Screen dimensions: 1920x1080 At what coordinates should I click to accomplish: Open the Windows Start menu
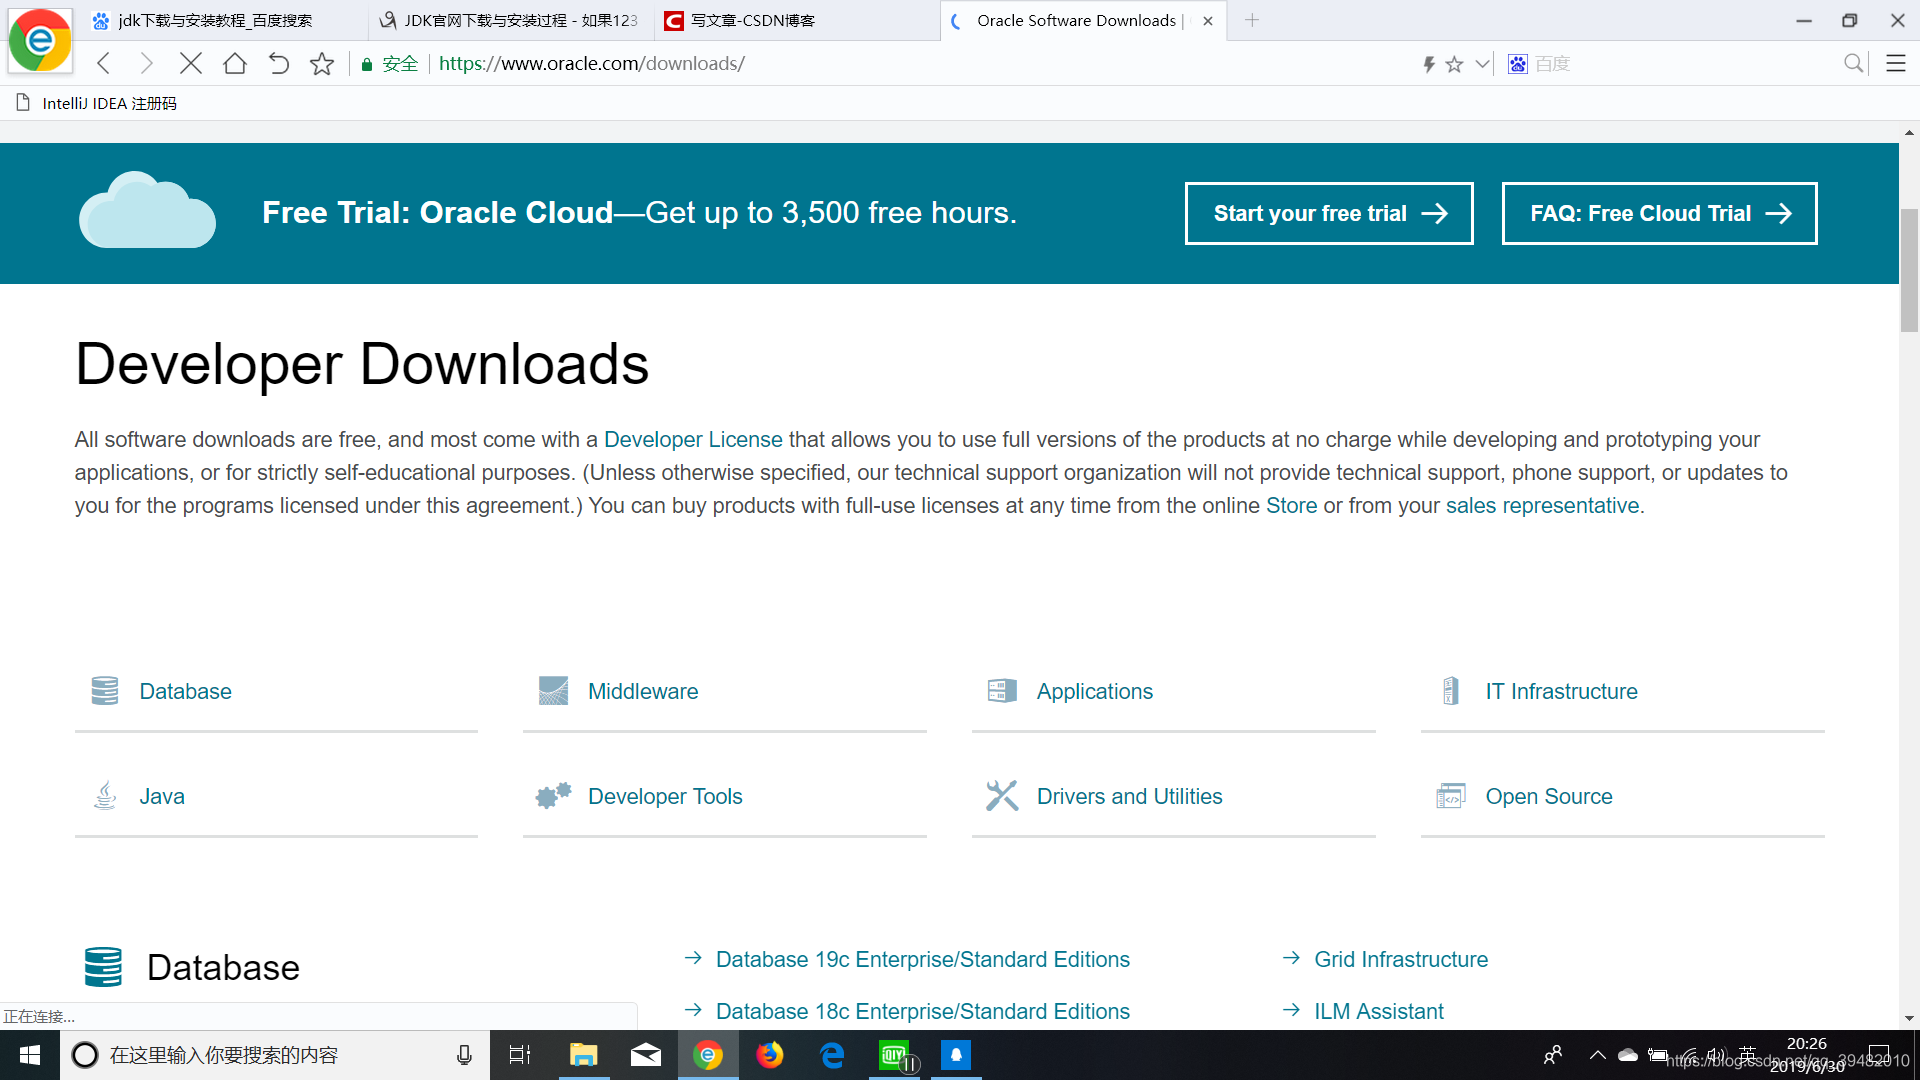tap(30, 1055)
